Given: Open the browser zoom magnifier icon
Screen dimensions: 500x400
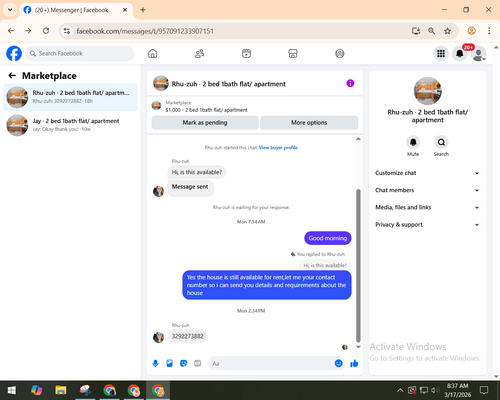Looking at the screenshot, I should [x=431, y=31].
